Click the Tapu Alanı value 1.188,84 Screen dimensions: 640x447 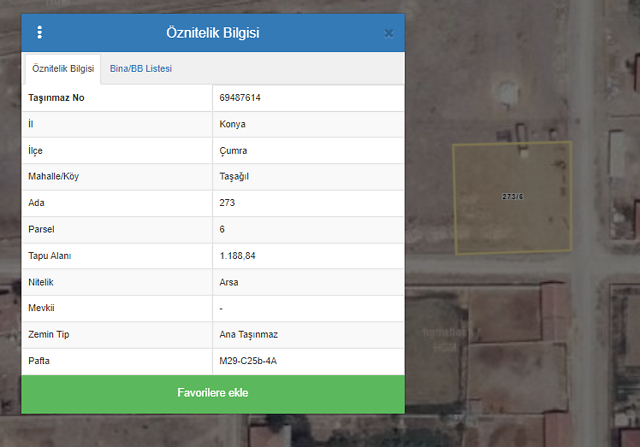point(238,256)
